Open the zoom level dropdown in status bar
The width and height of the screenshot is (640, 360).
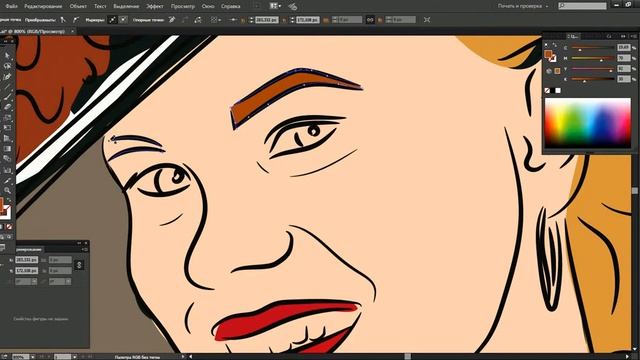click(x=33, y=357)
